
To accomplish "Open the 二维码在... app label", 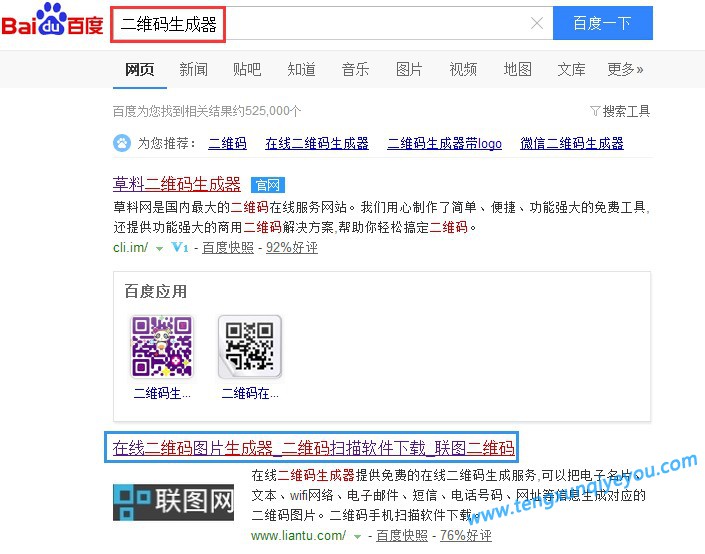I will (x=250, y=393).
